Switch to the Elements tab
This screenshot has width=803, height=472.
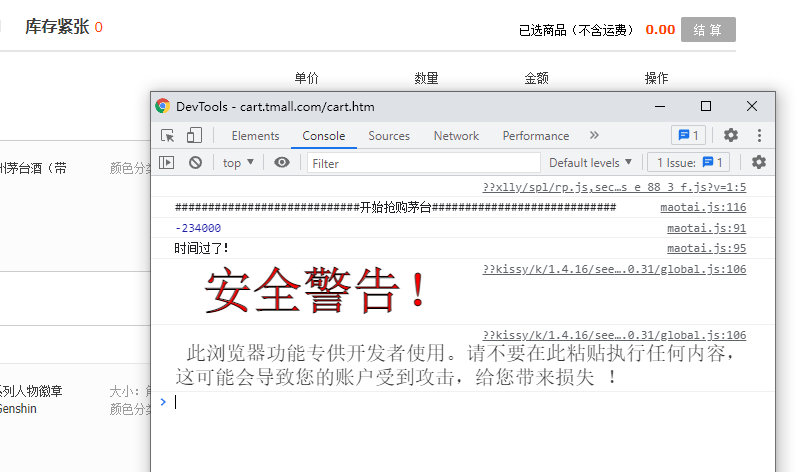pos(255,136)
